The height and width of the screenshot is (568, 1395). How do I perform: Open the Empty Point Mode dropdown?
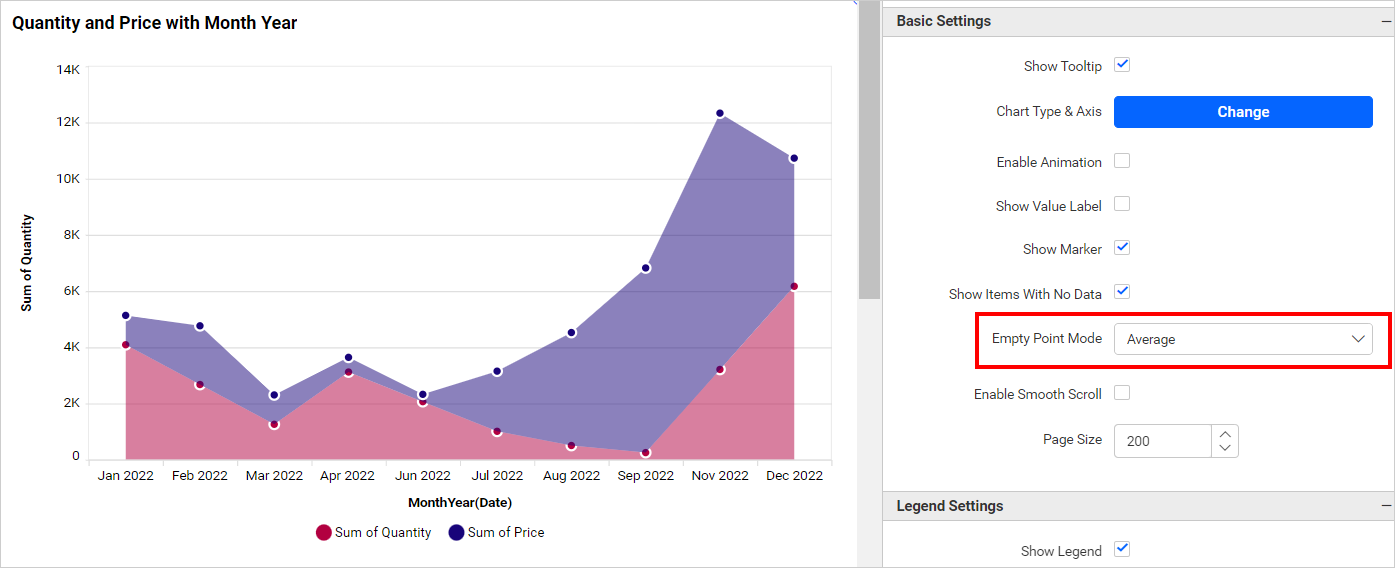1243,339
